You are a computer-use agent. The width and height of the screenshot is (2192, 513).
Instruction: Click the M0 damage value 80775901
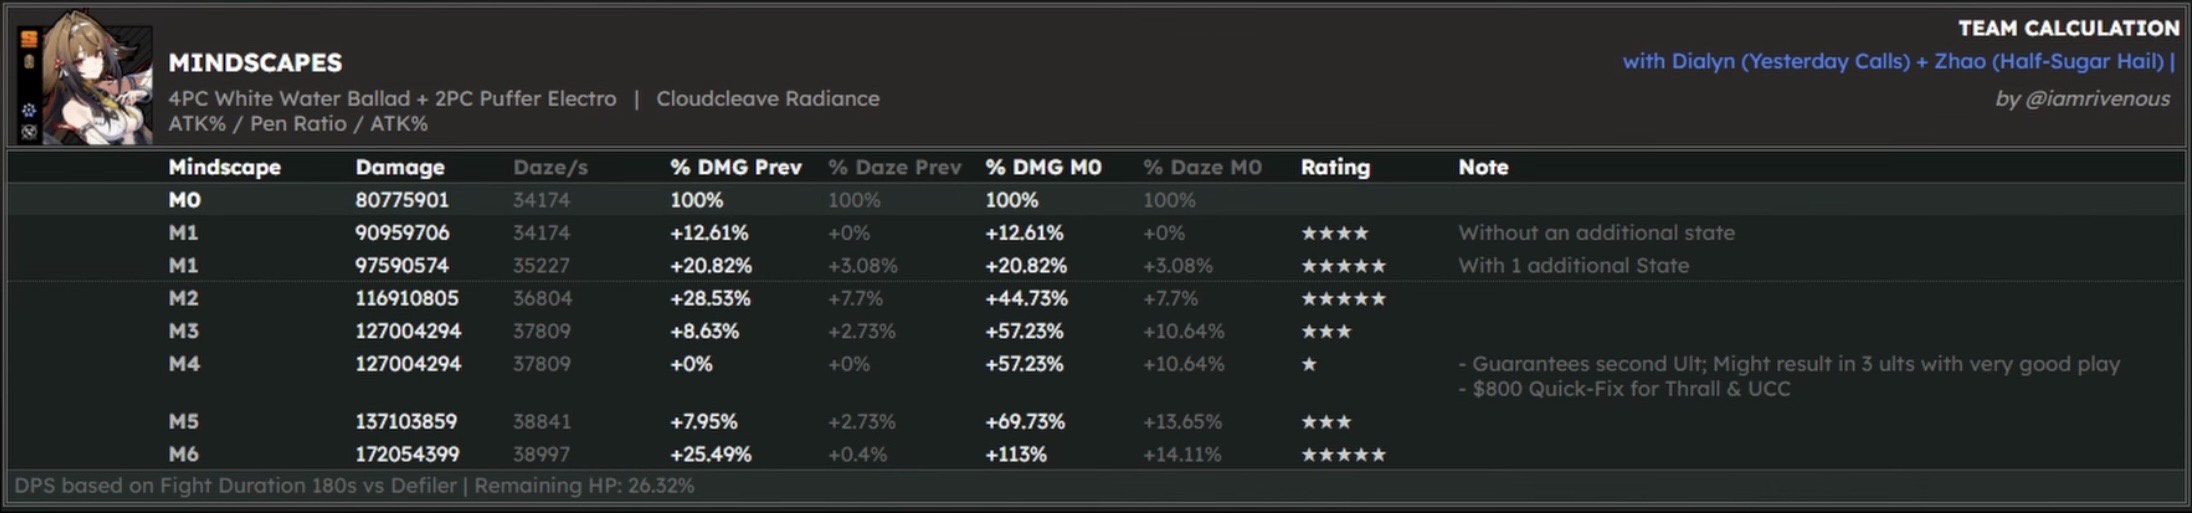[x=402, y=200]
